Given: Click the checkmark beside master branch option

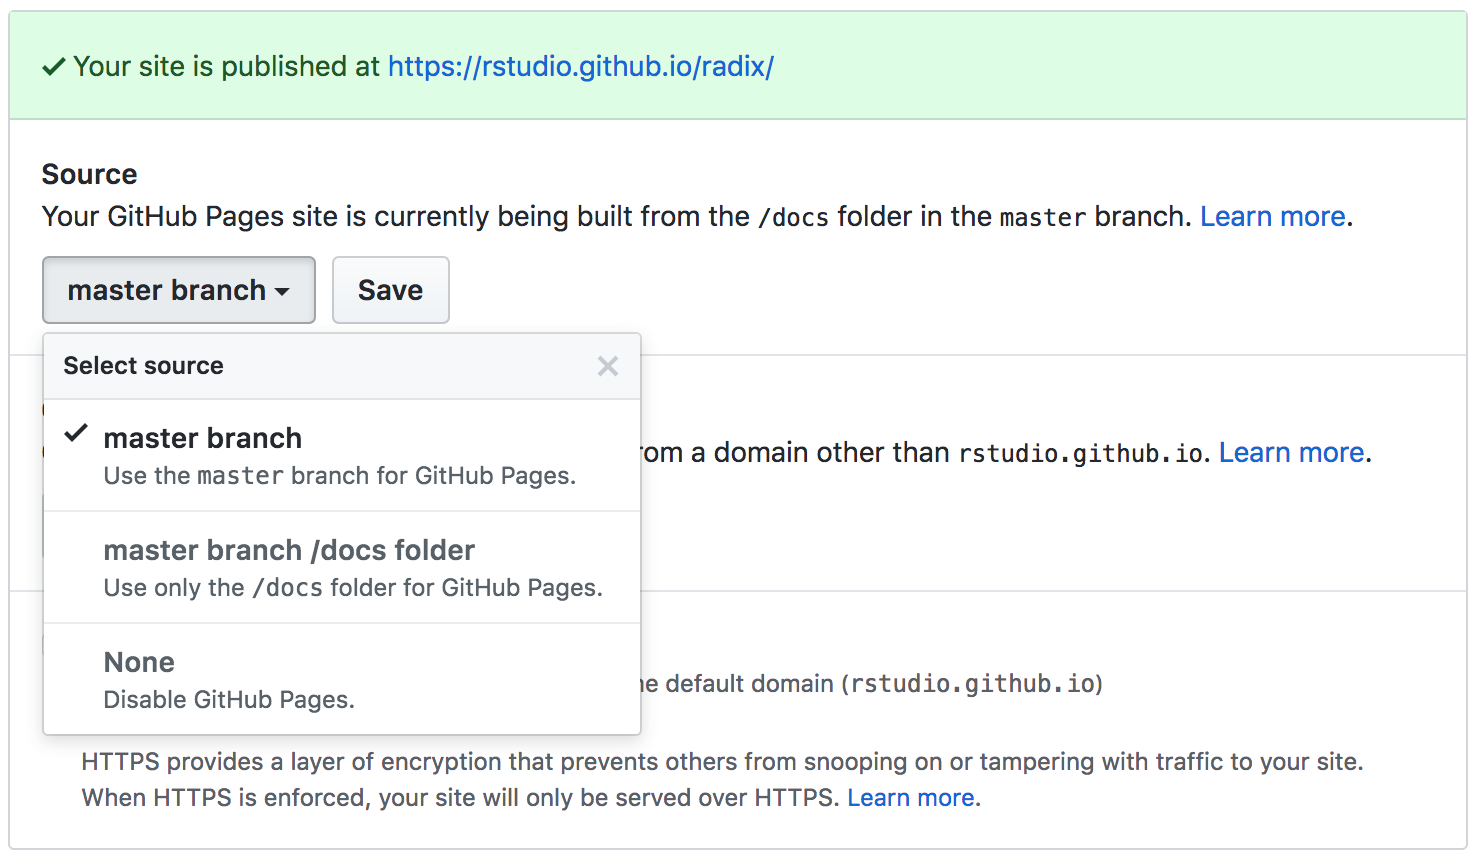Looking at the screenshot, I should pos(76,434).
